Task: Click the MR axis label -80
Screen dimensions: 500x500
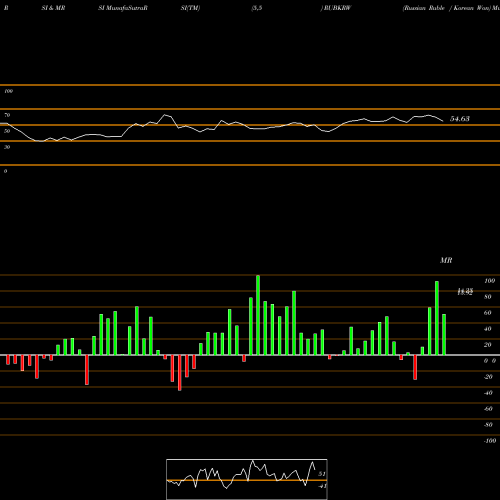Action: click(x=488, y=425)
